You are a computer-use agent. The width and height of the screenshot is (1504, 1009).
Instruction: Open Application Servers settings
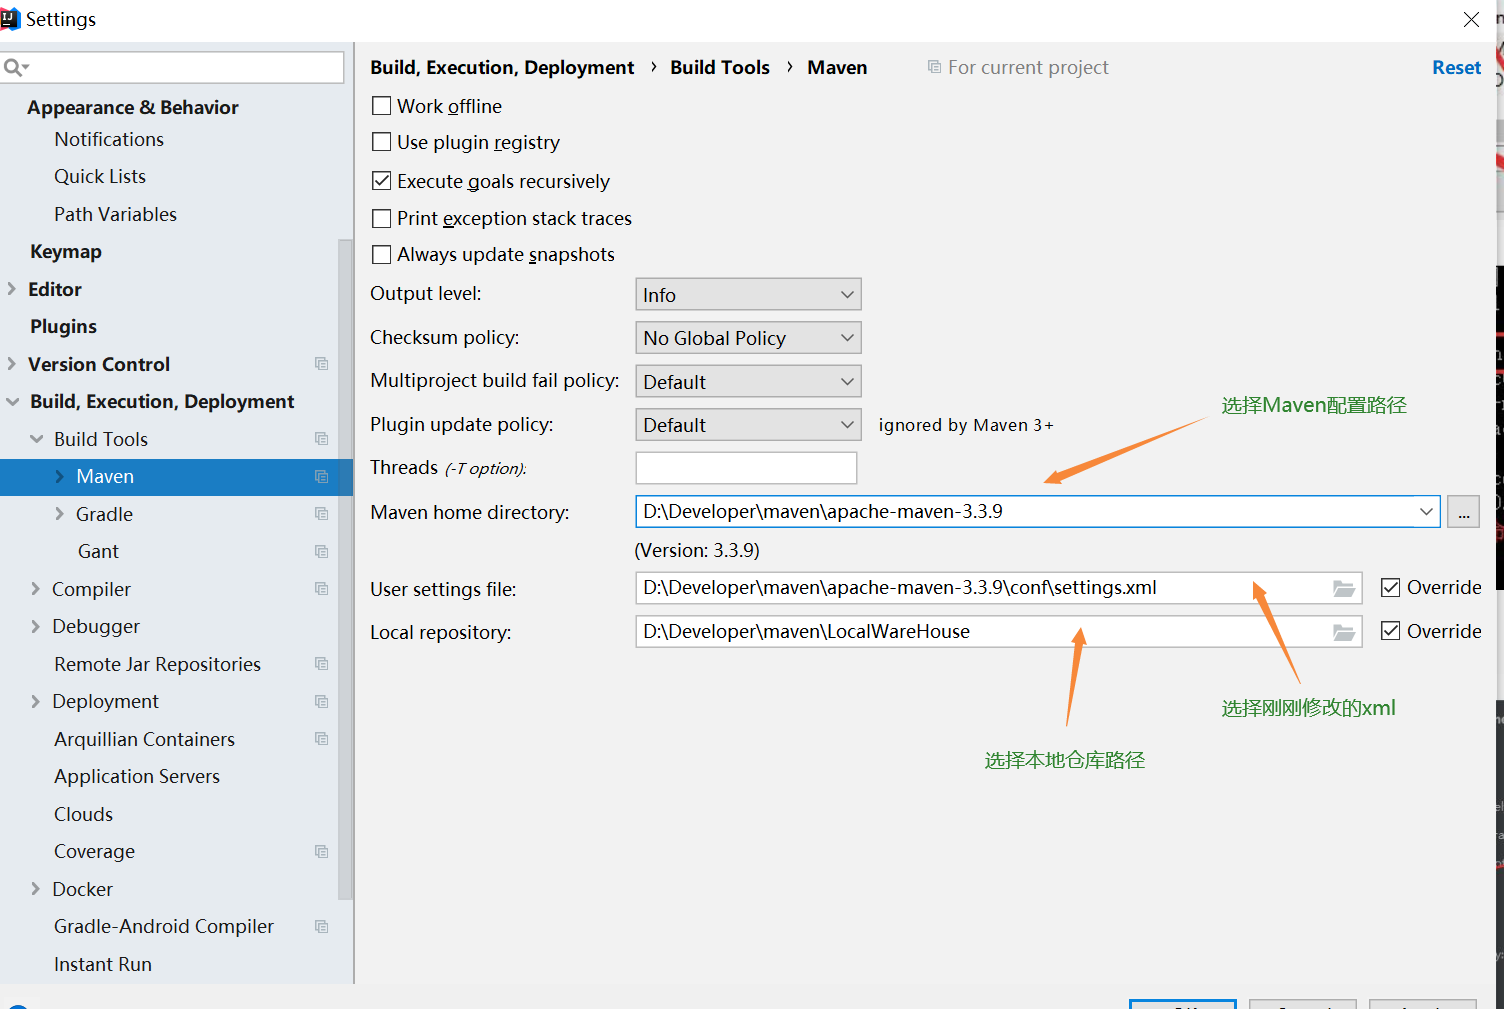click(137, 777)
